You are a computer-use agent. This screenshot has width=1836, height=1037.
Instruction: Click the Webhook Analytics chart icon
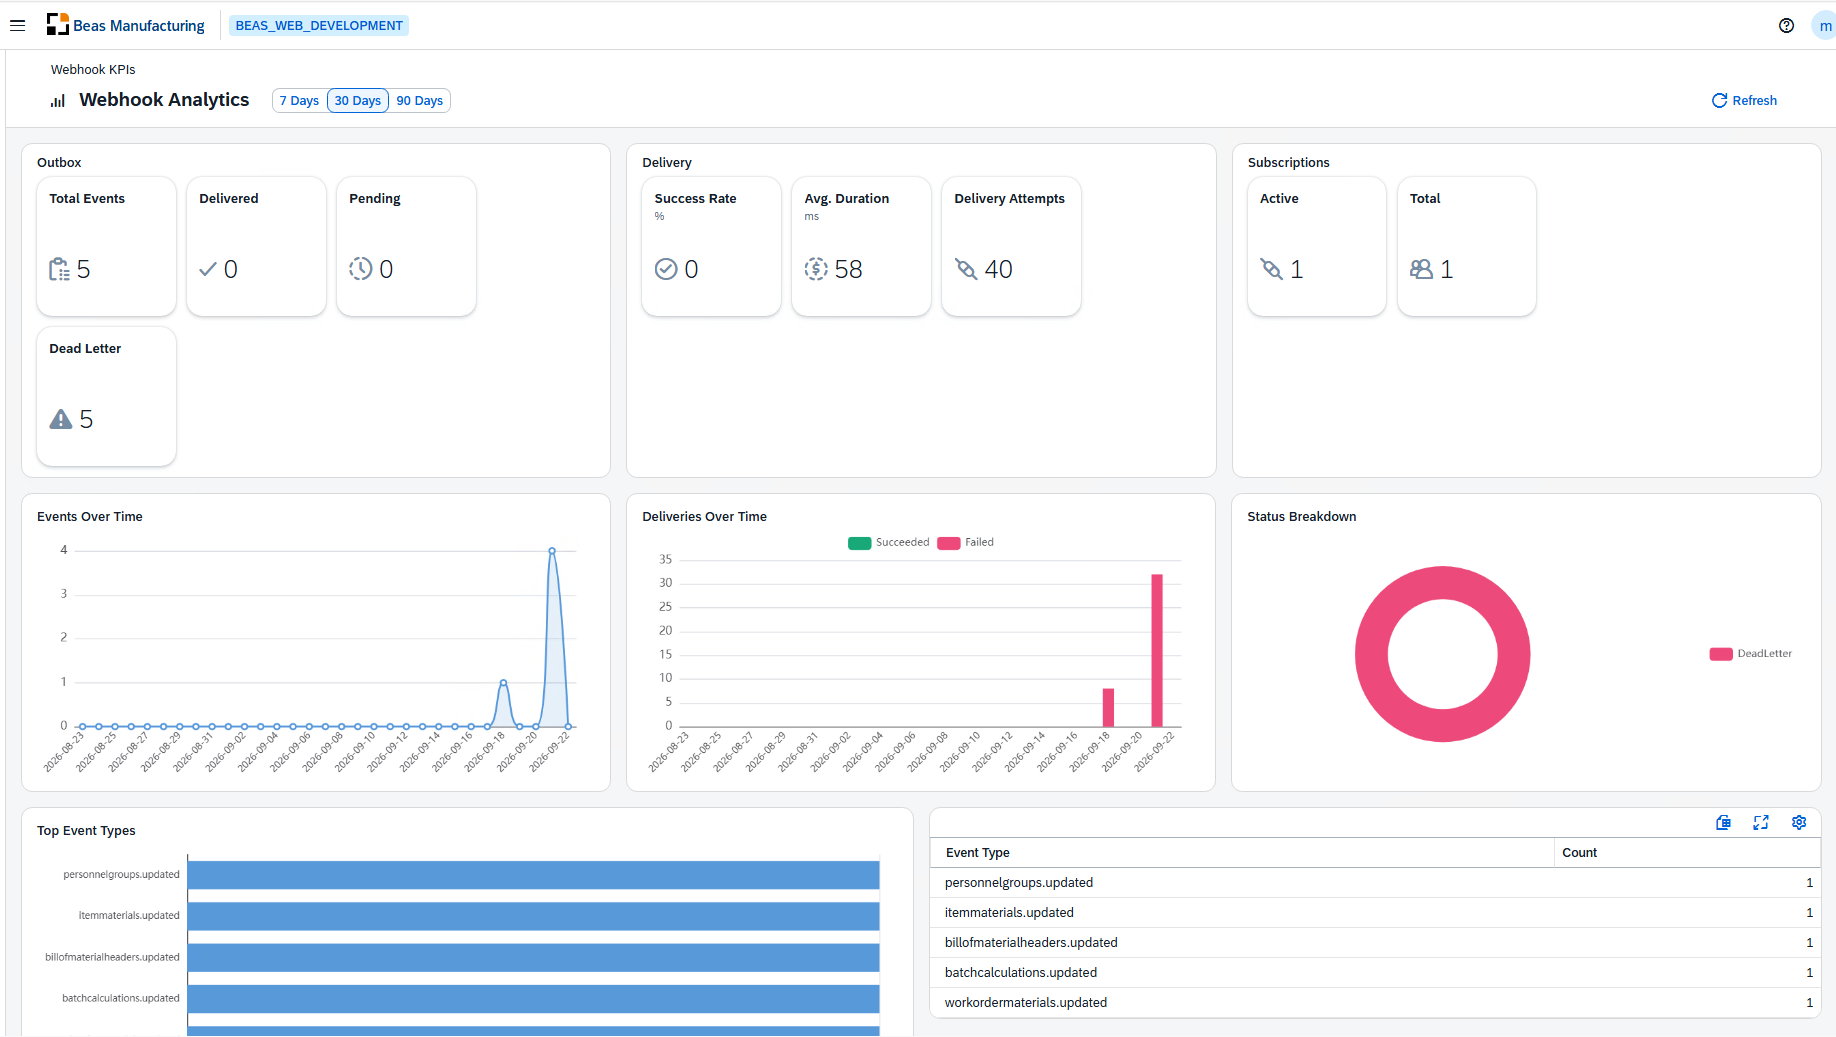(58, 101)
